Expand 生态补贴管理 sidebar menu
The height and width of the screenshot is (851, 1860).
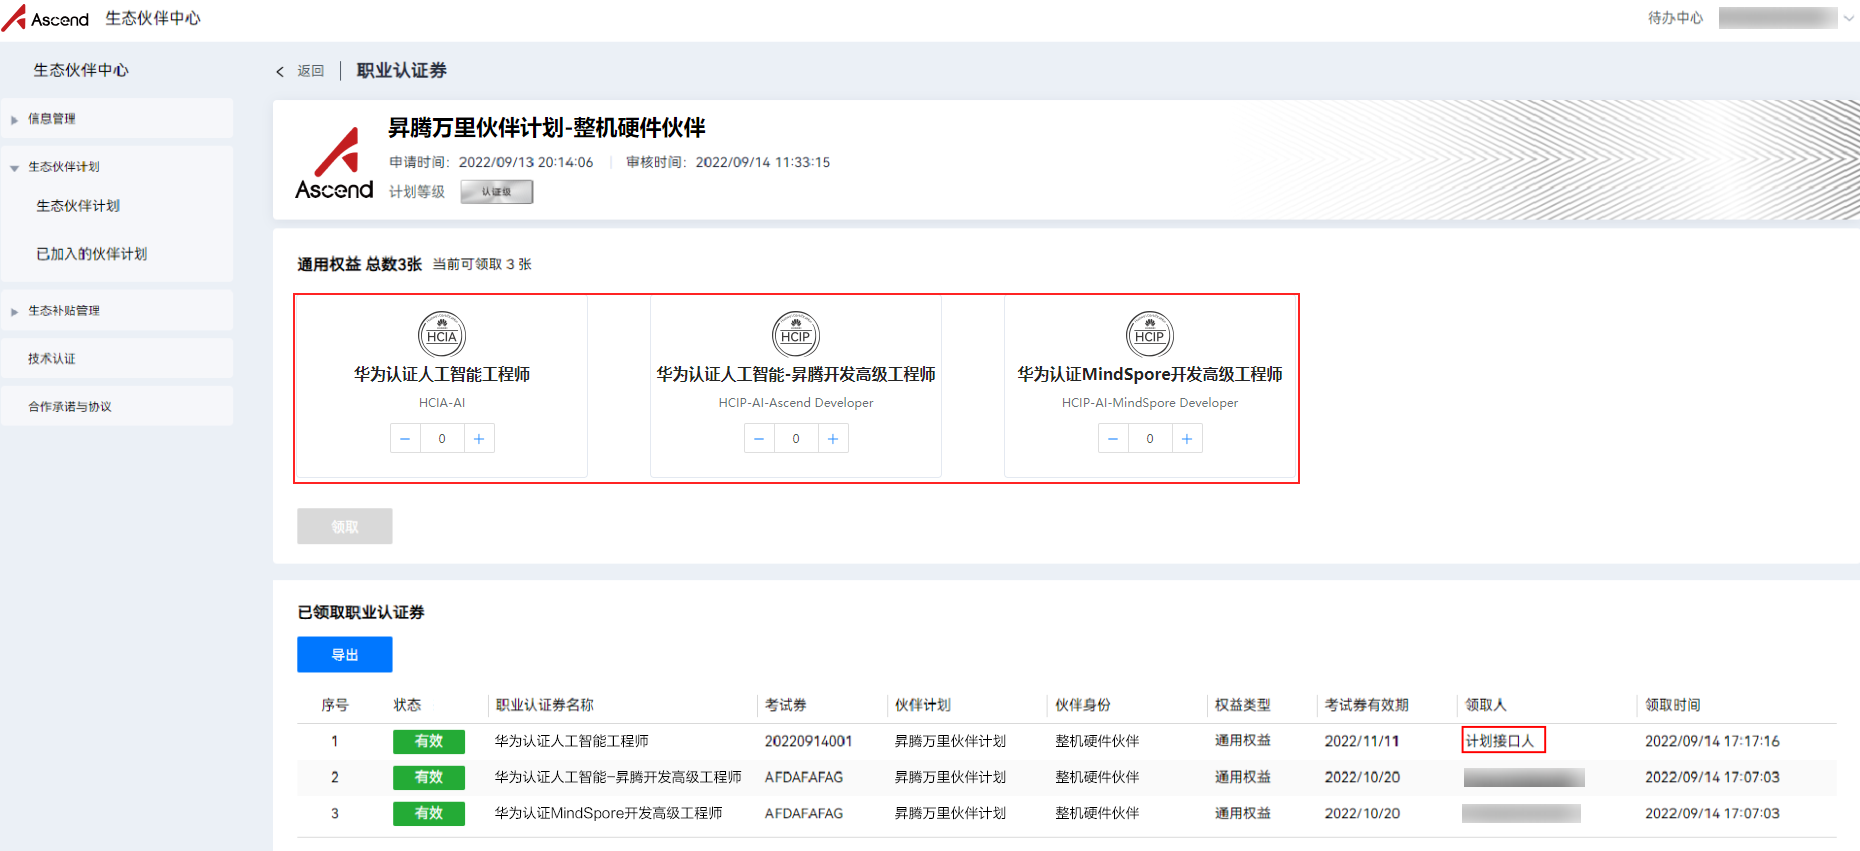click(117, 310)
